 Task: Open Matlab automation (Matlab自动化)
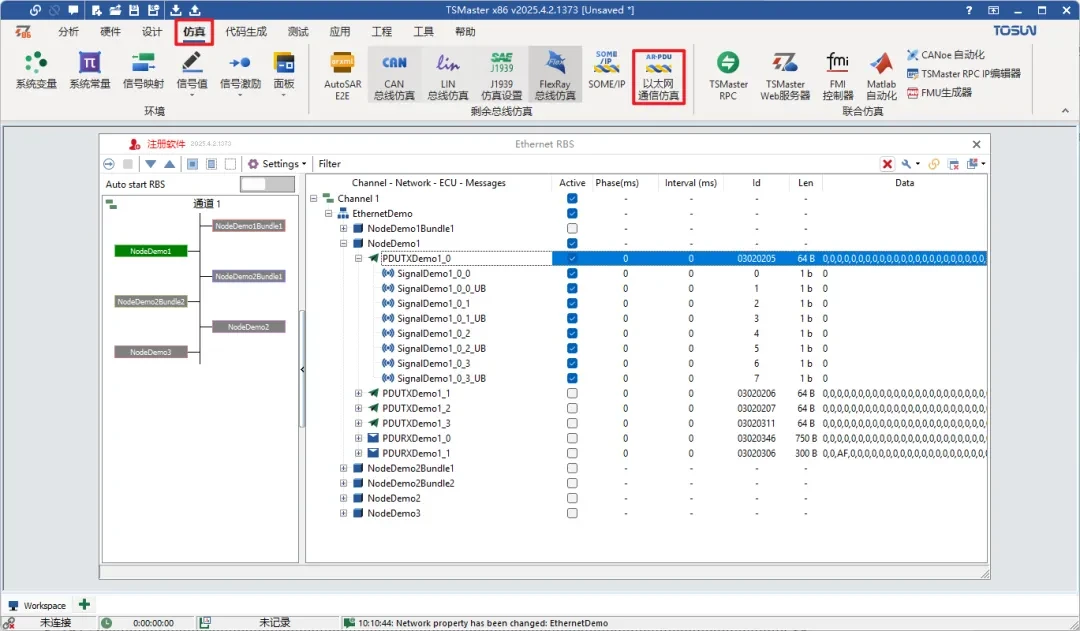click(x=881, y=75)
